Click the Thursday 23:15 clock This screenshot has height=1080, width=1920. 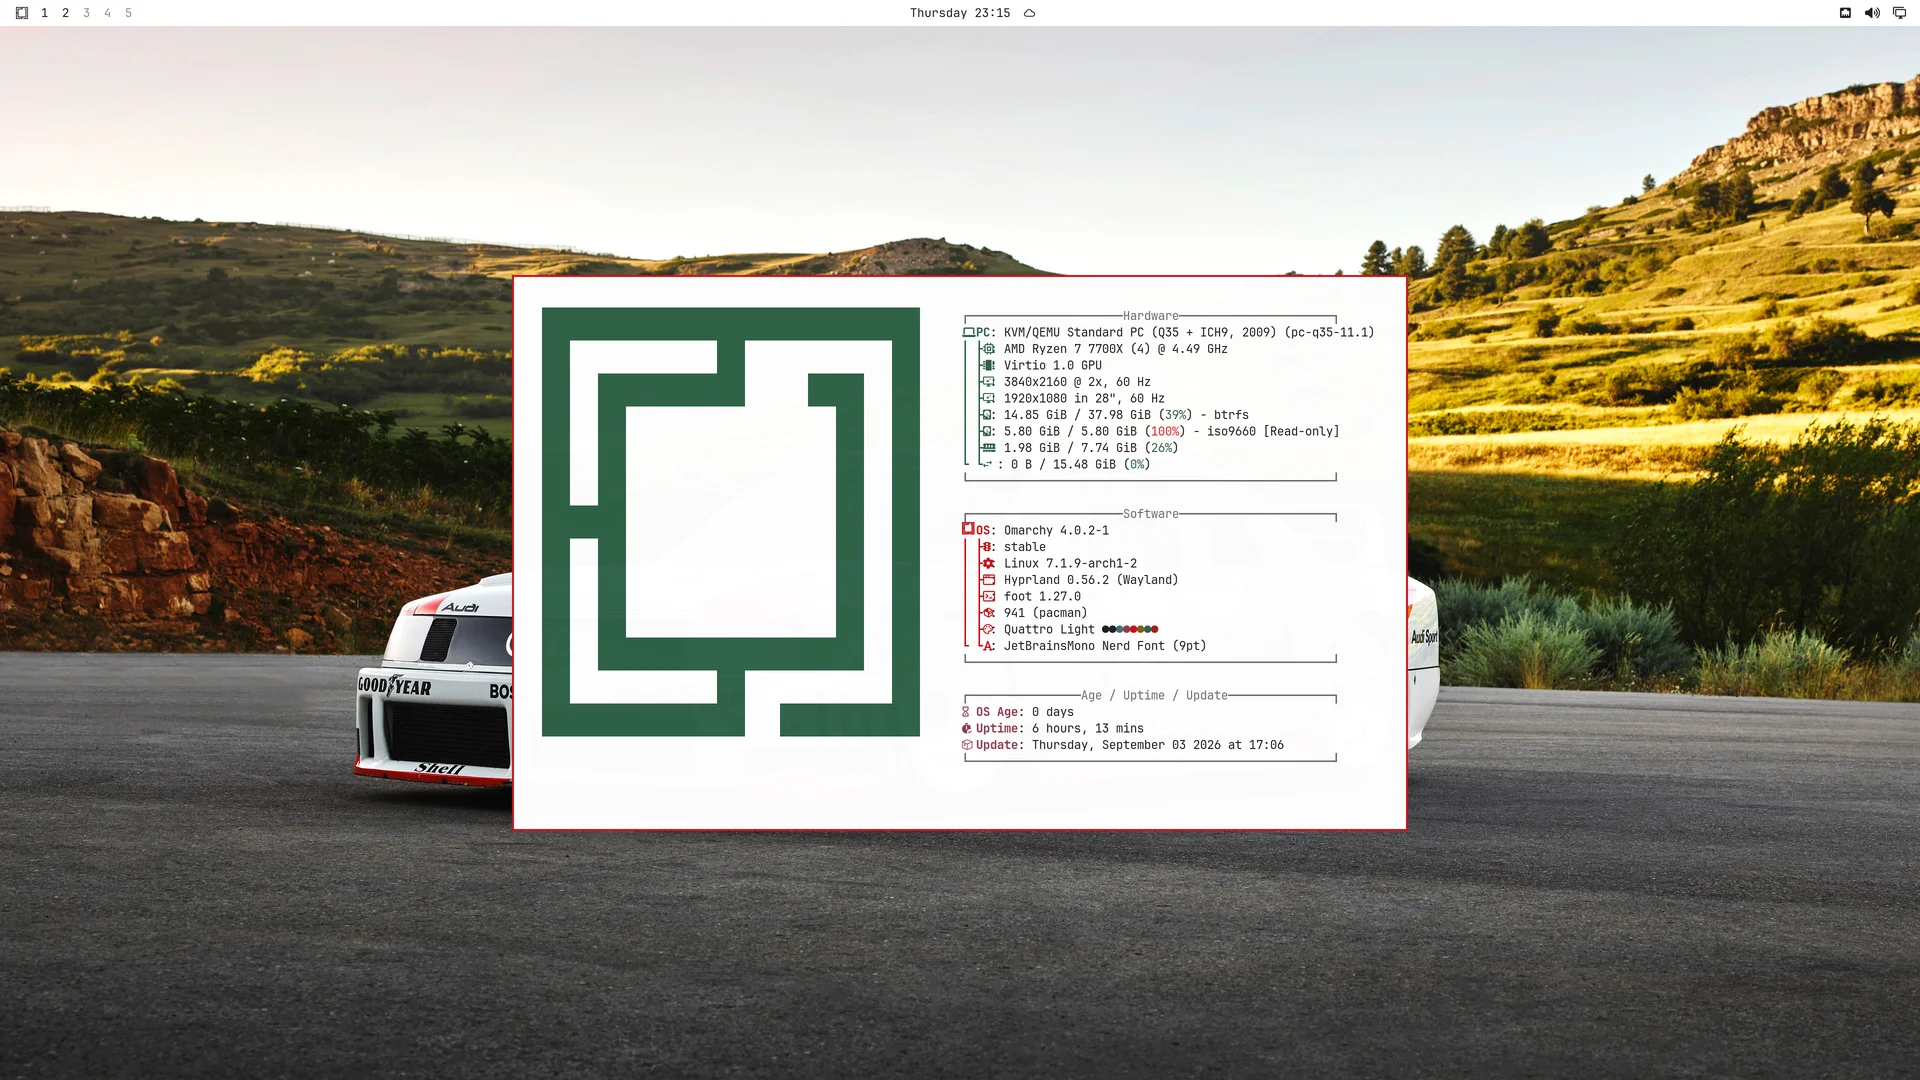[960, 13]
